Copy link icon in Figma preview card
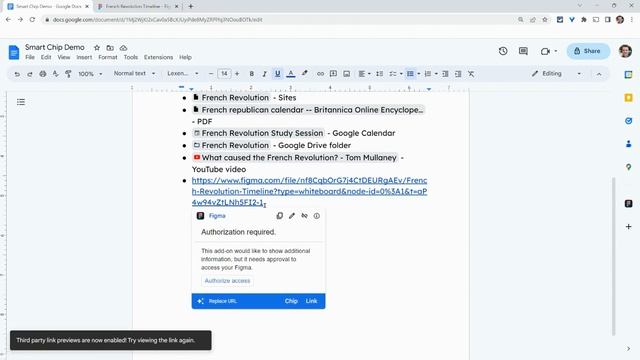 point(280,216)
